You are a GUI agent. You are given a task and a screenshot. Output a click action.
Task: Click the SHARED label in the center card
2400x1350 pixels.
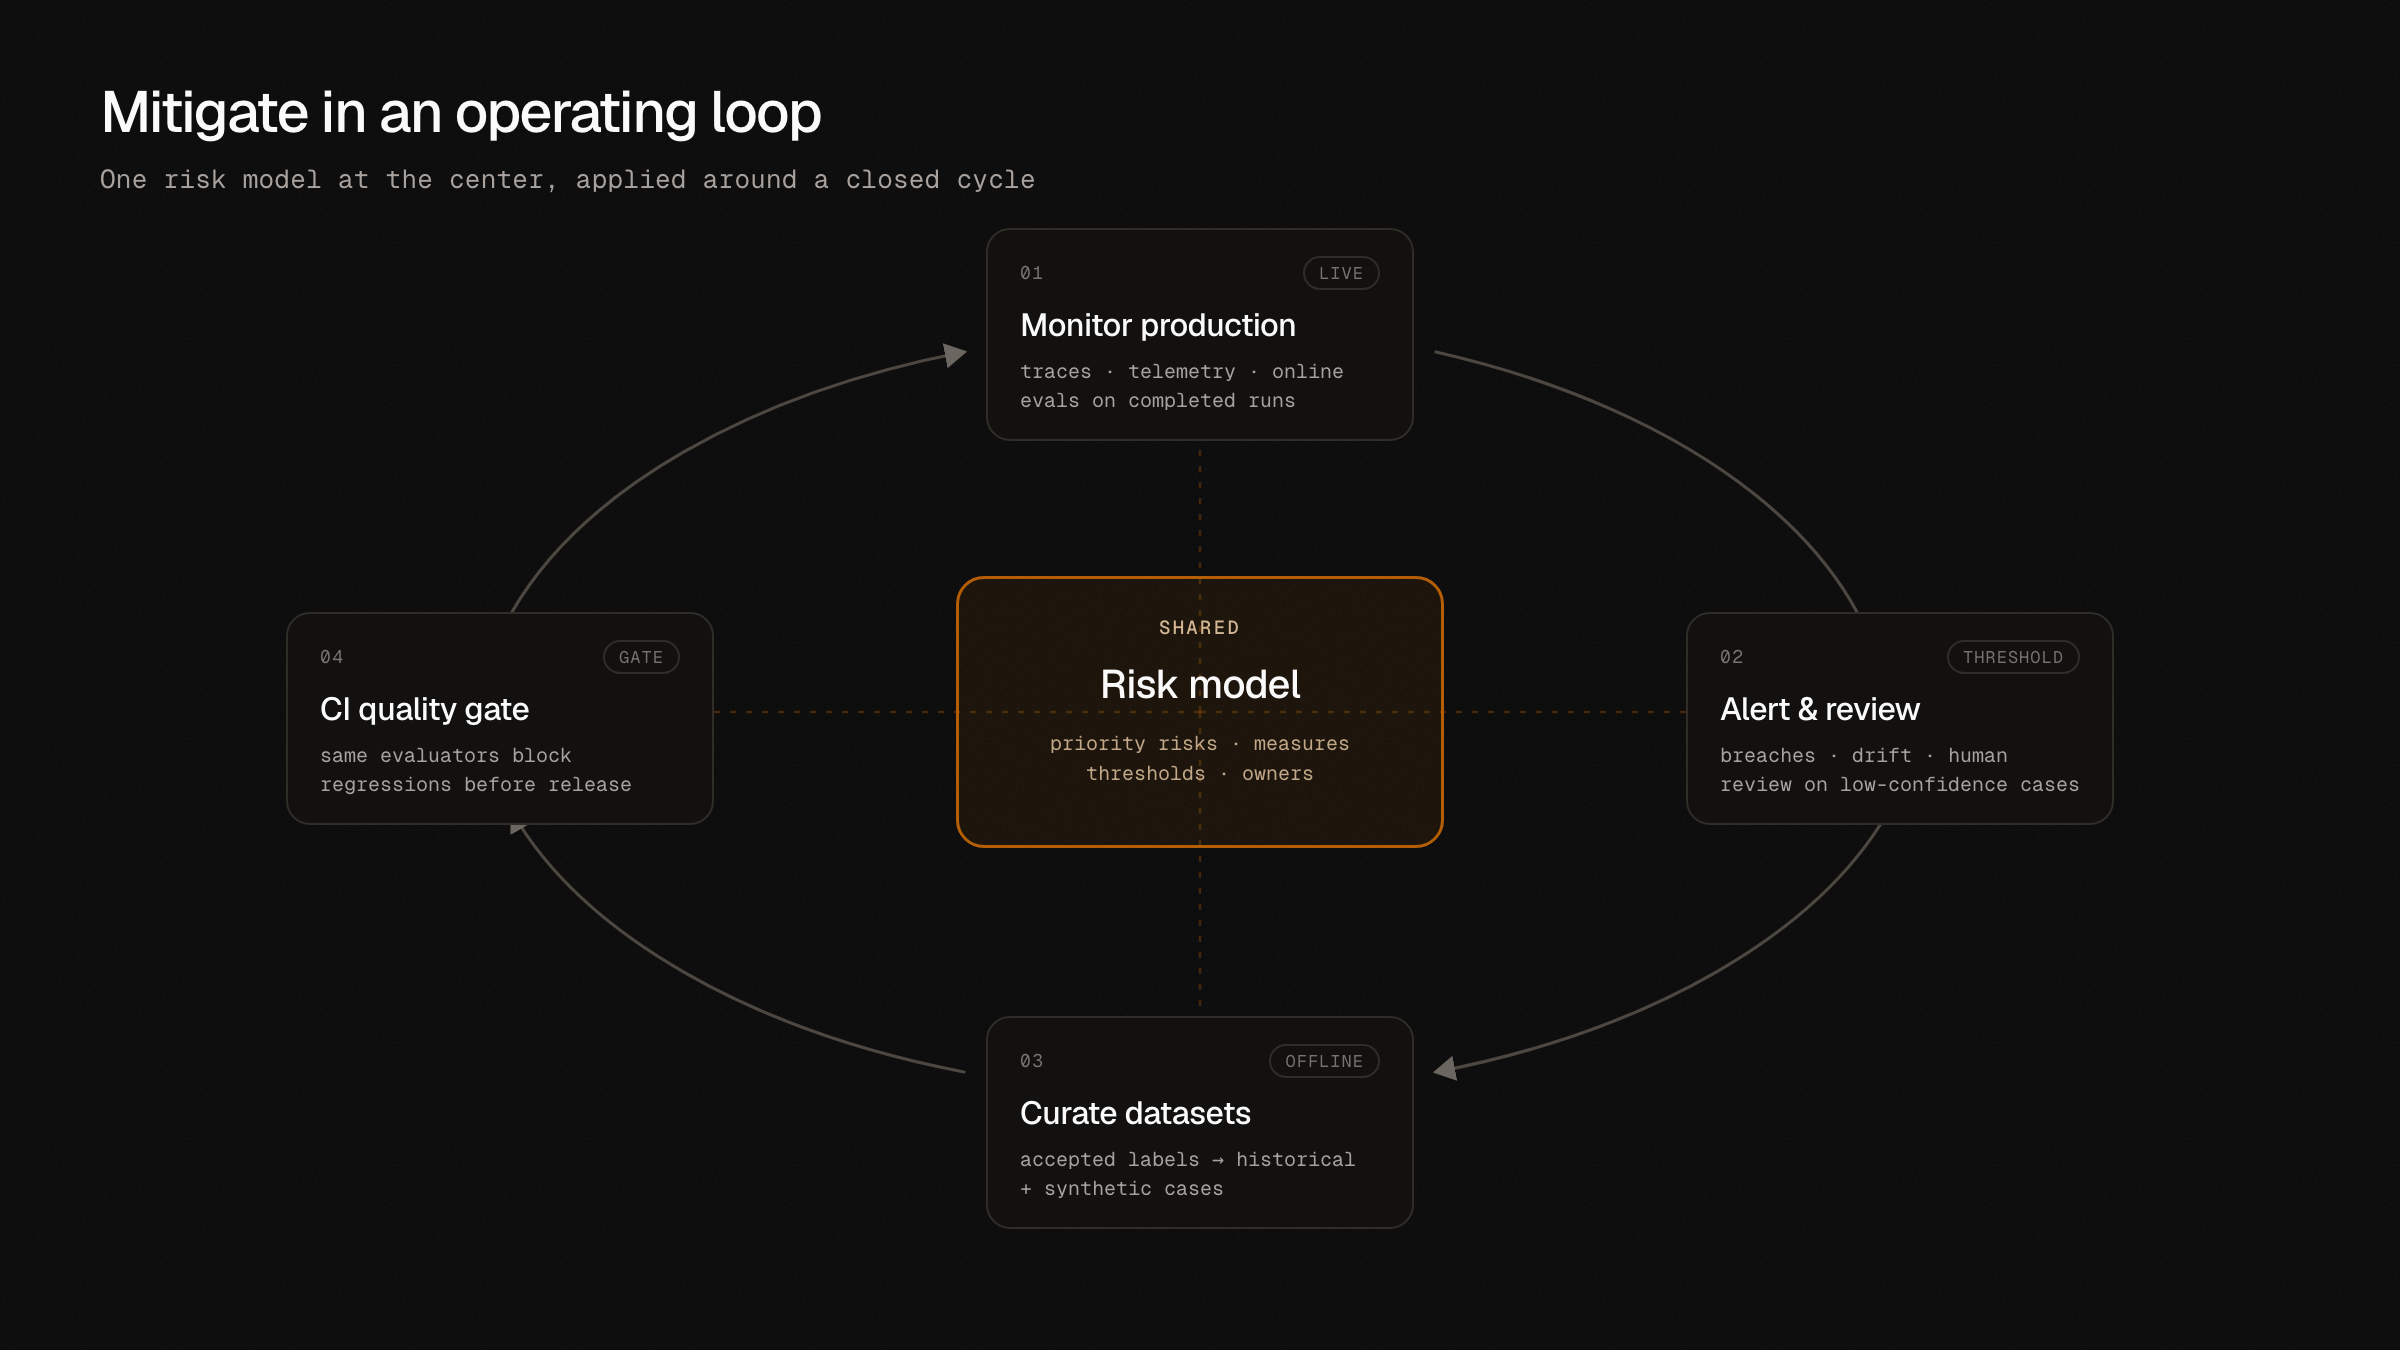1199,628
